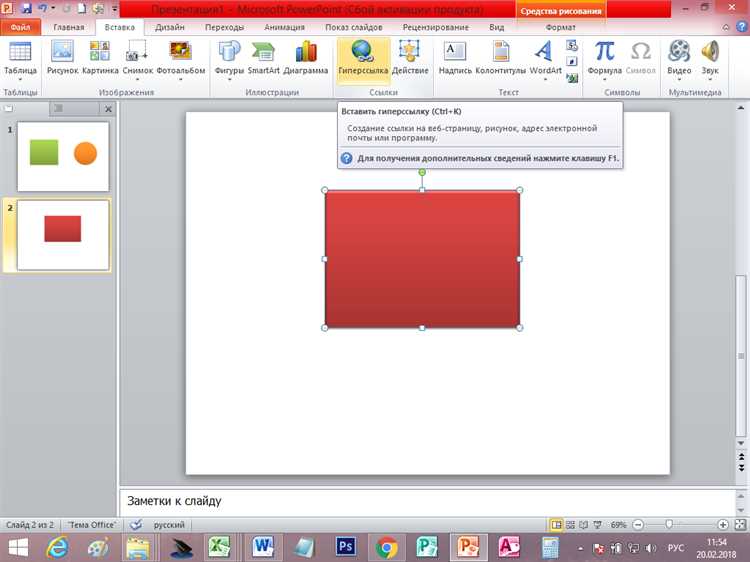Open the Формат drawing tools tab
The height and width of the screenshot is (562, 750).
click(561, 27)
